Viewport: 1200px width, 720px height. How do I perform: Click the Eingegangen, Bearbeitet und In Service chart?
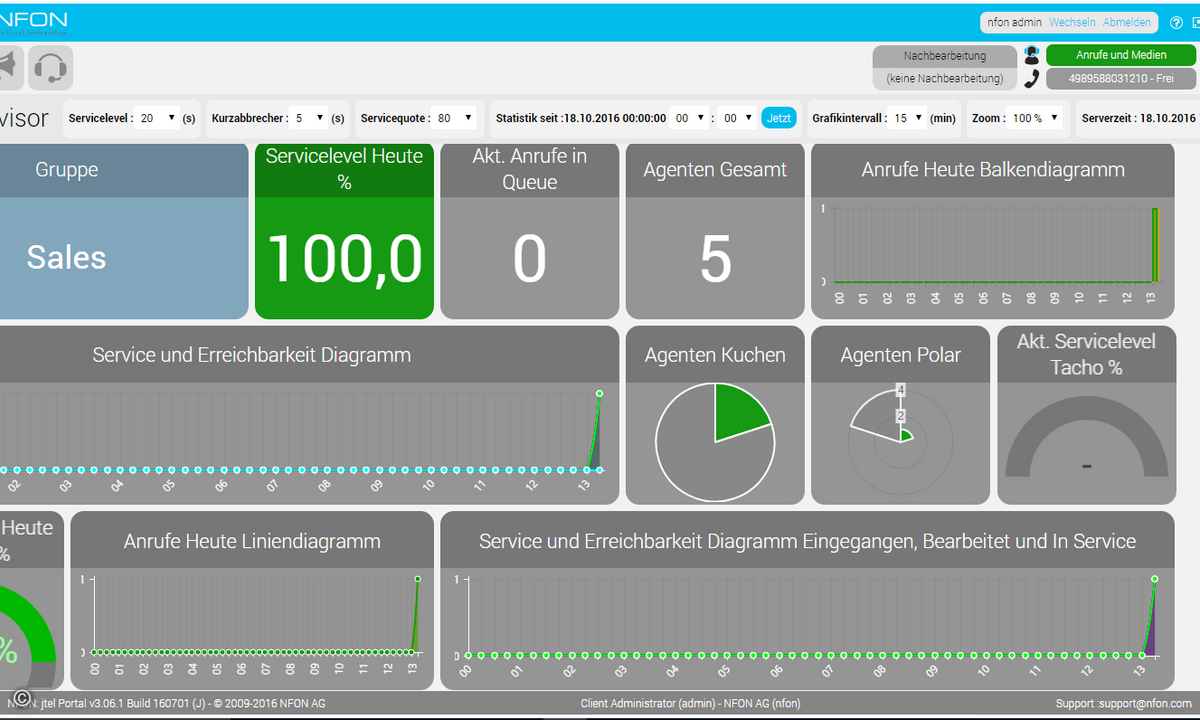pyautogui.click(x=808, y=600)
